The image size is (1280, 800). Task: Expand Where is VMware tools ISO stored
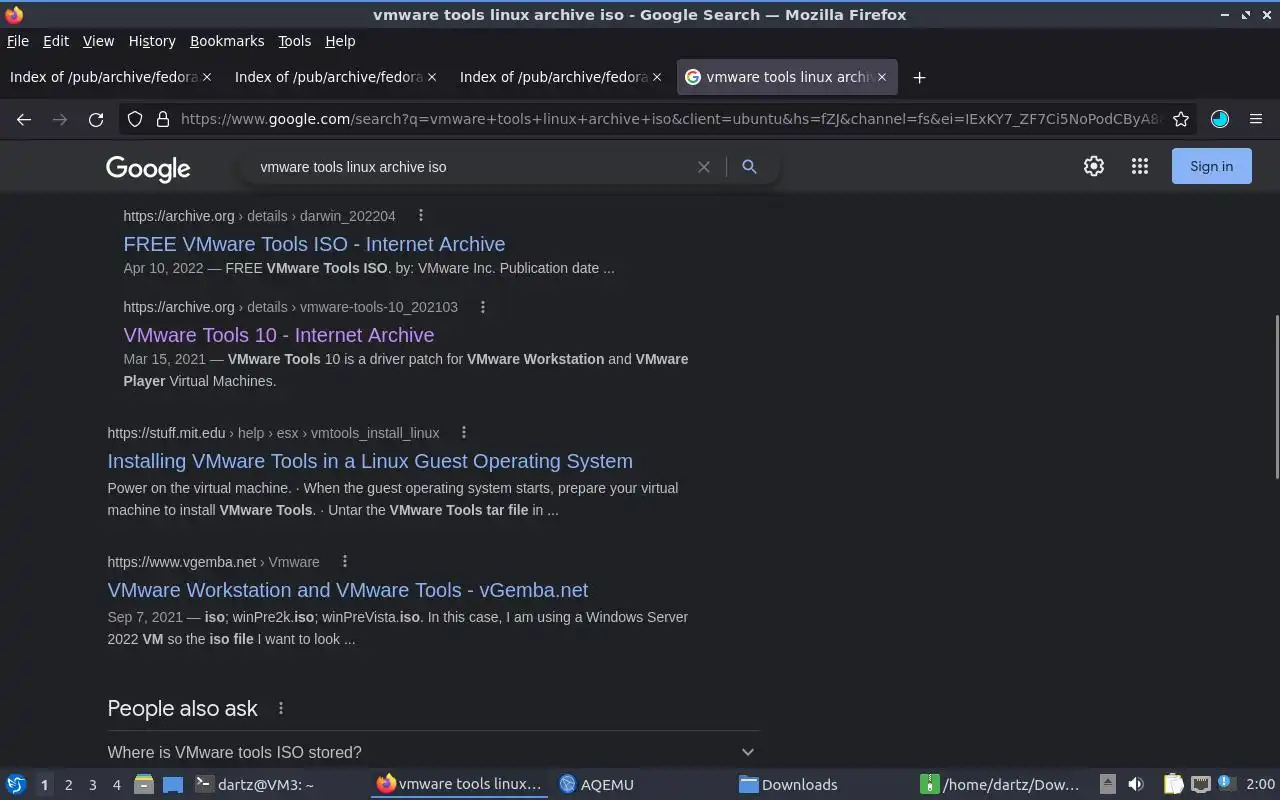coord(433,752)
